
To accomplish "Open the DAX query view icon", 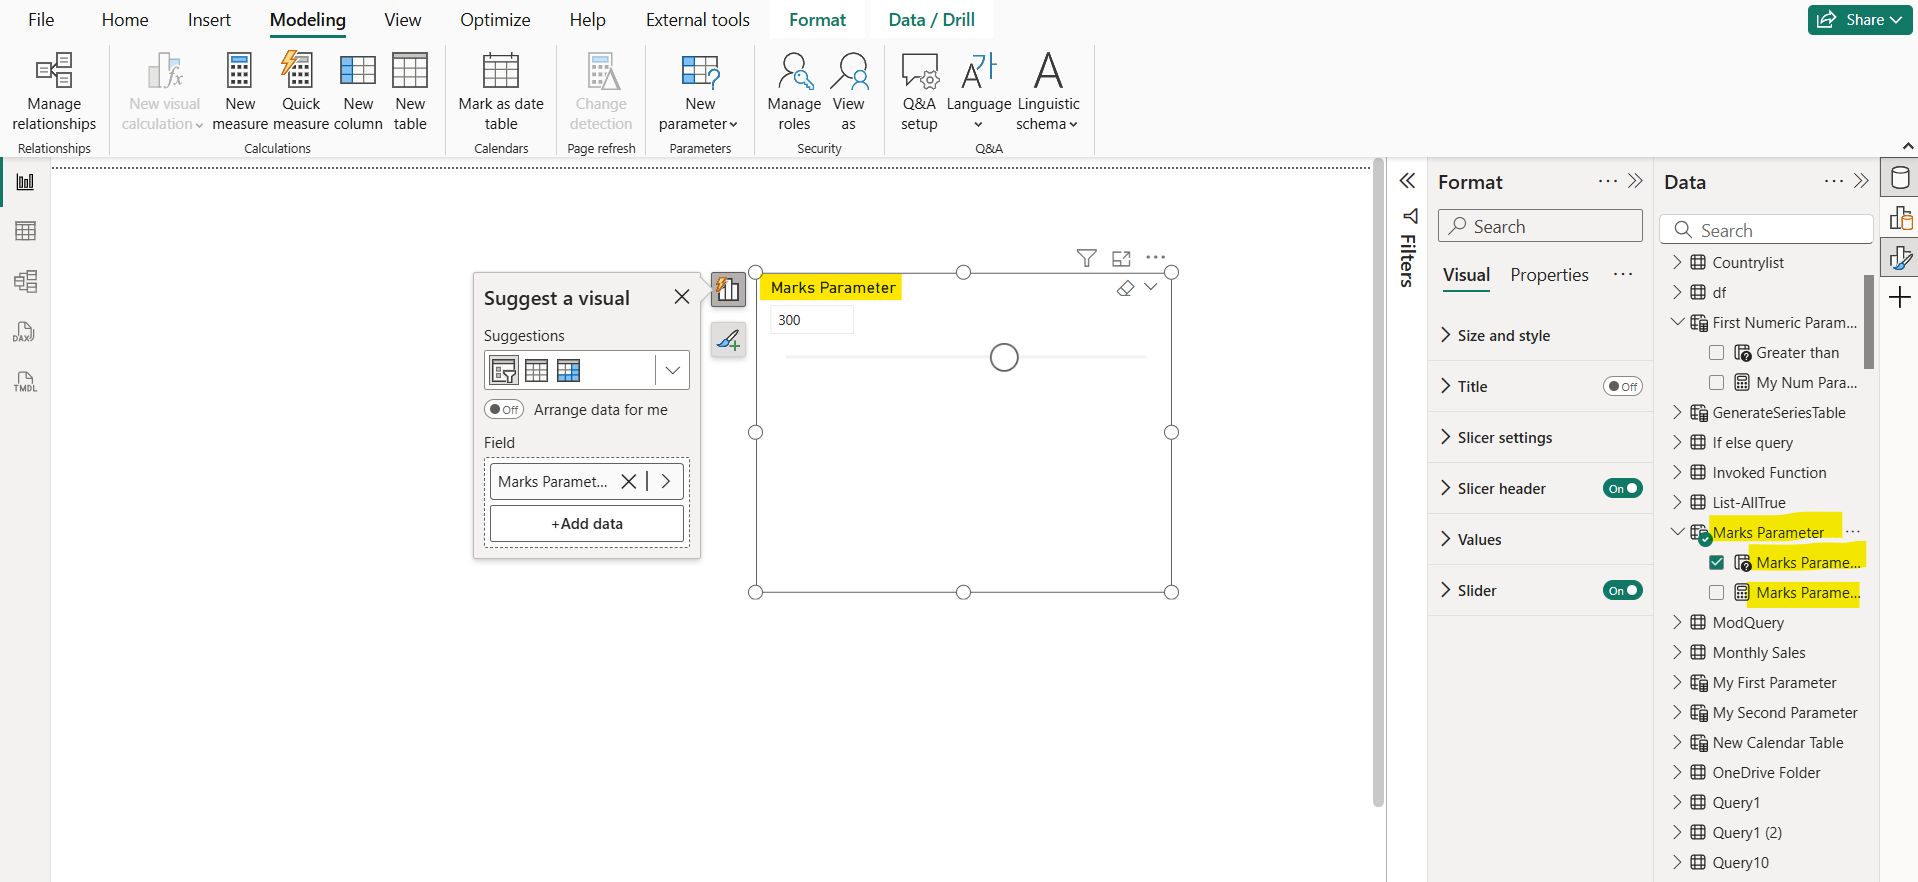I will pyautogui.click(x=25, y=332).
